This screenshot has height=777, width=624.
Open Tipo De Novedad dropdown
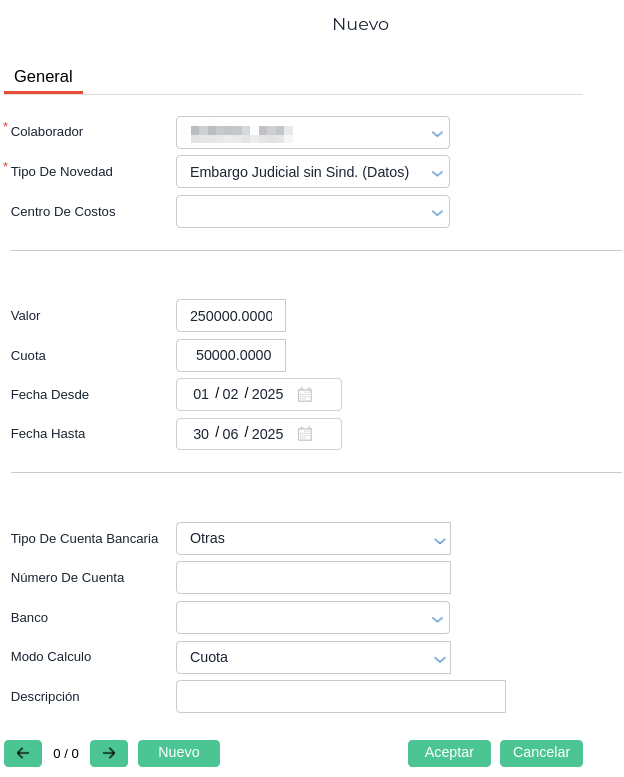click(437, 173)
